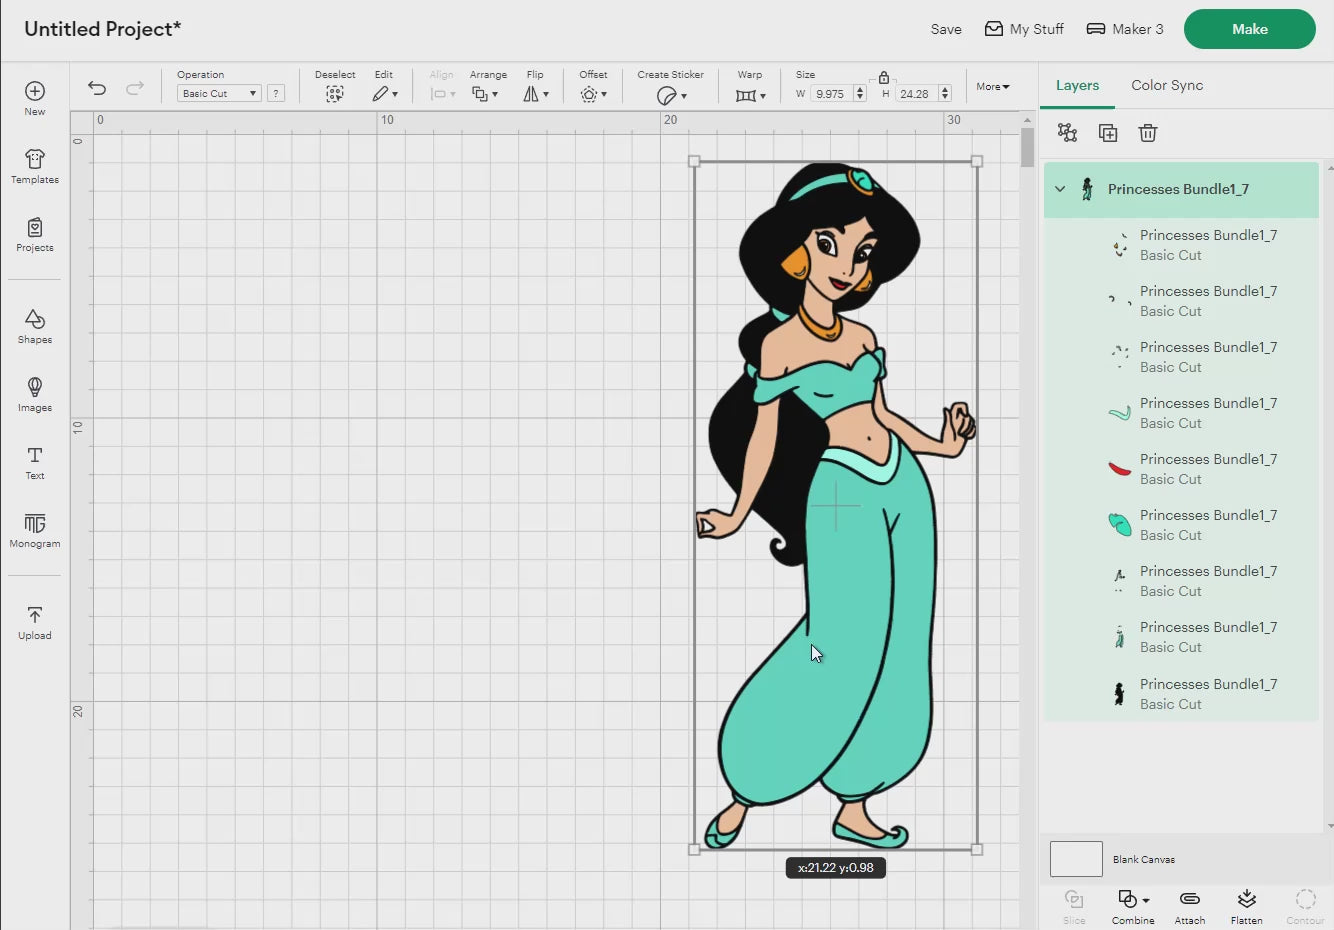Select the bottom black silhouette layer

pos(1181,694)
